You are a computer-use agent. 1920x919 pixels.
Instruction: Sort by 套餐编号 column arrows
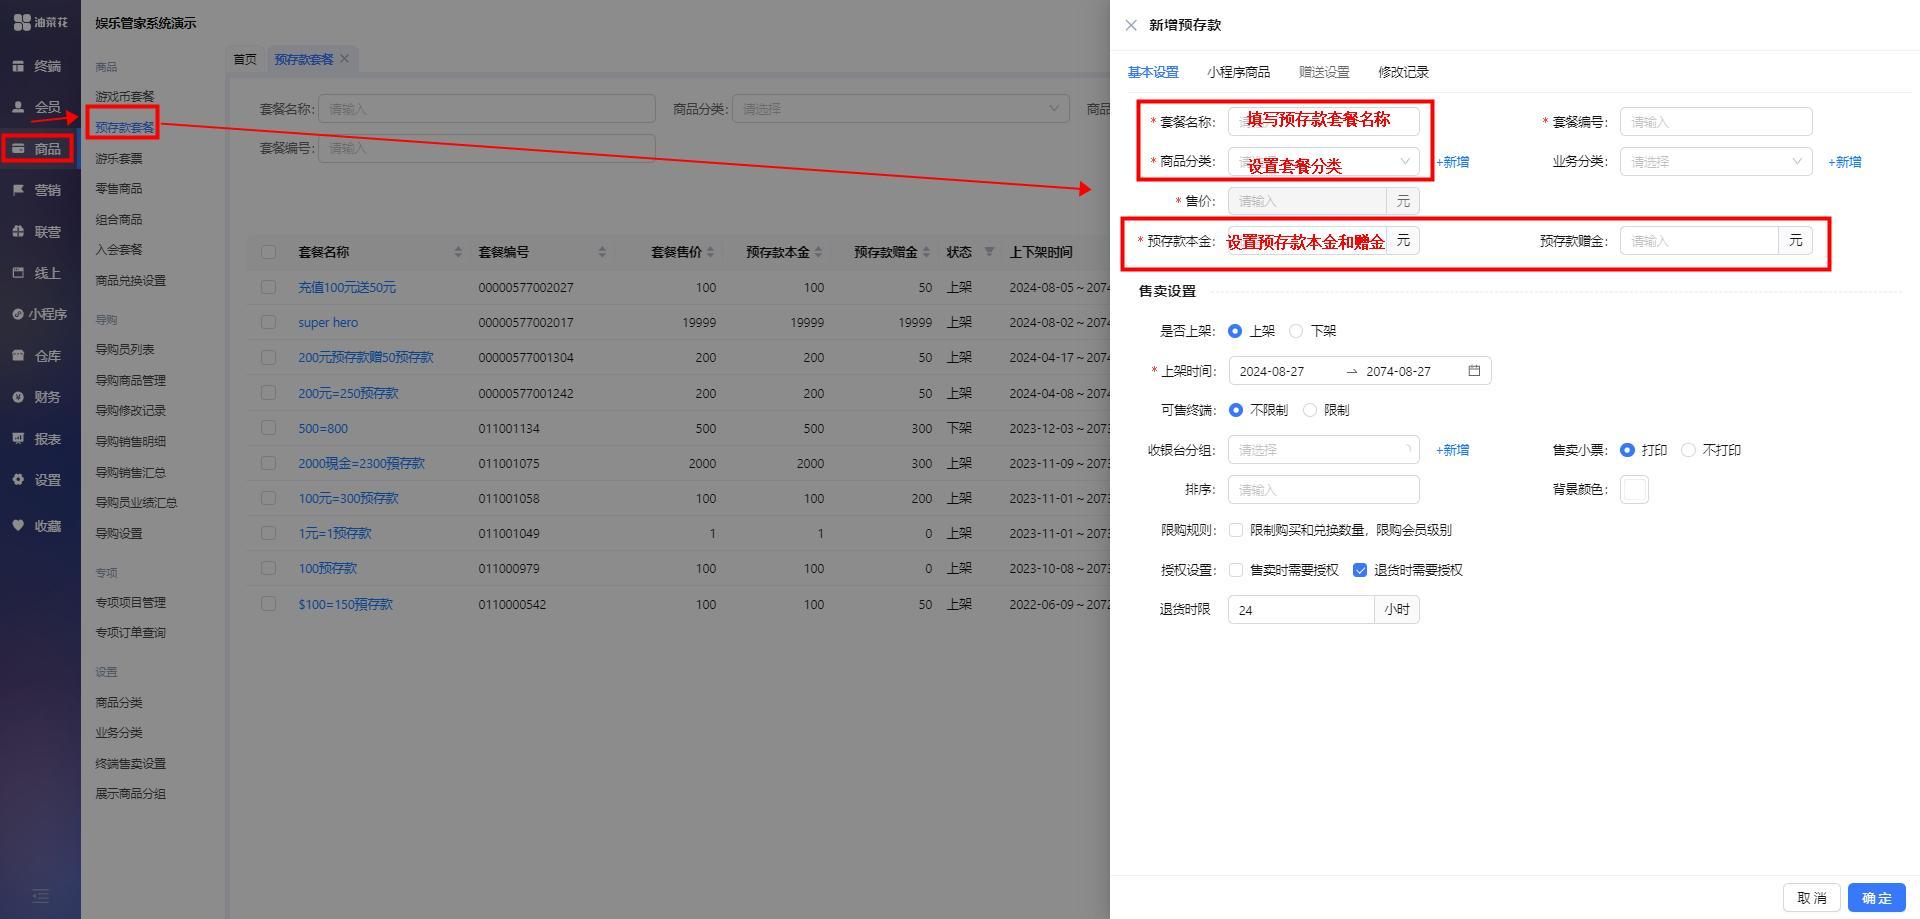tap(602, 252)
